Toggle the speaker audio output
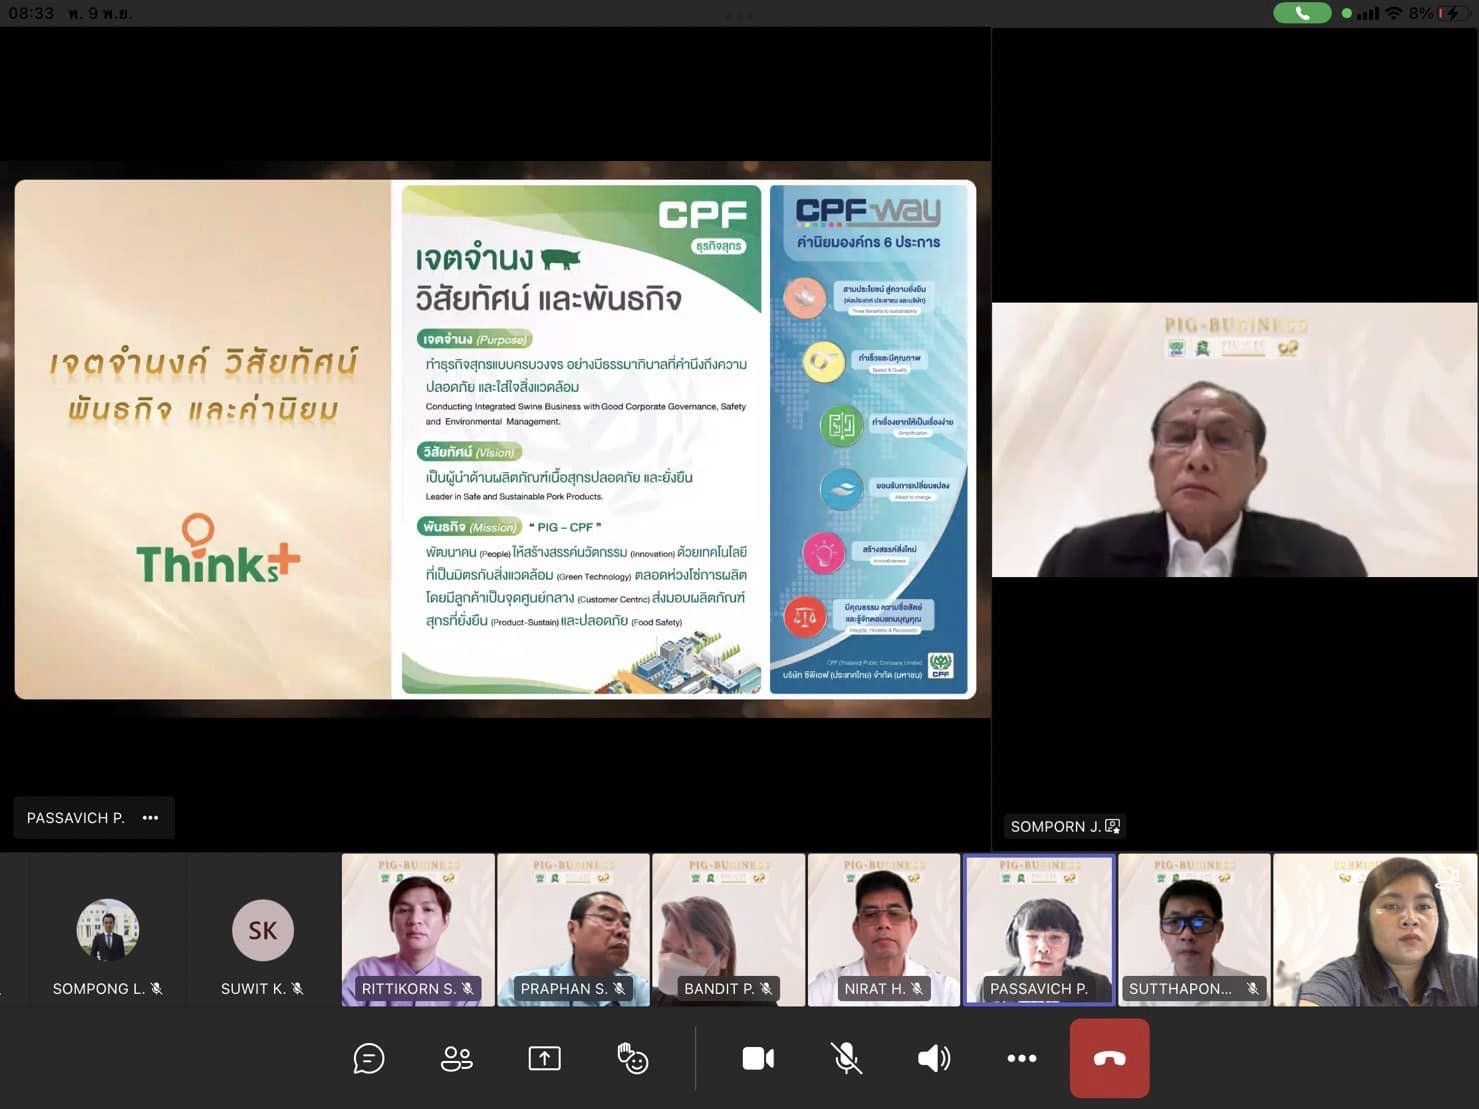This screenshot has height=1109, width=1479. (933, 1058)
